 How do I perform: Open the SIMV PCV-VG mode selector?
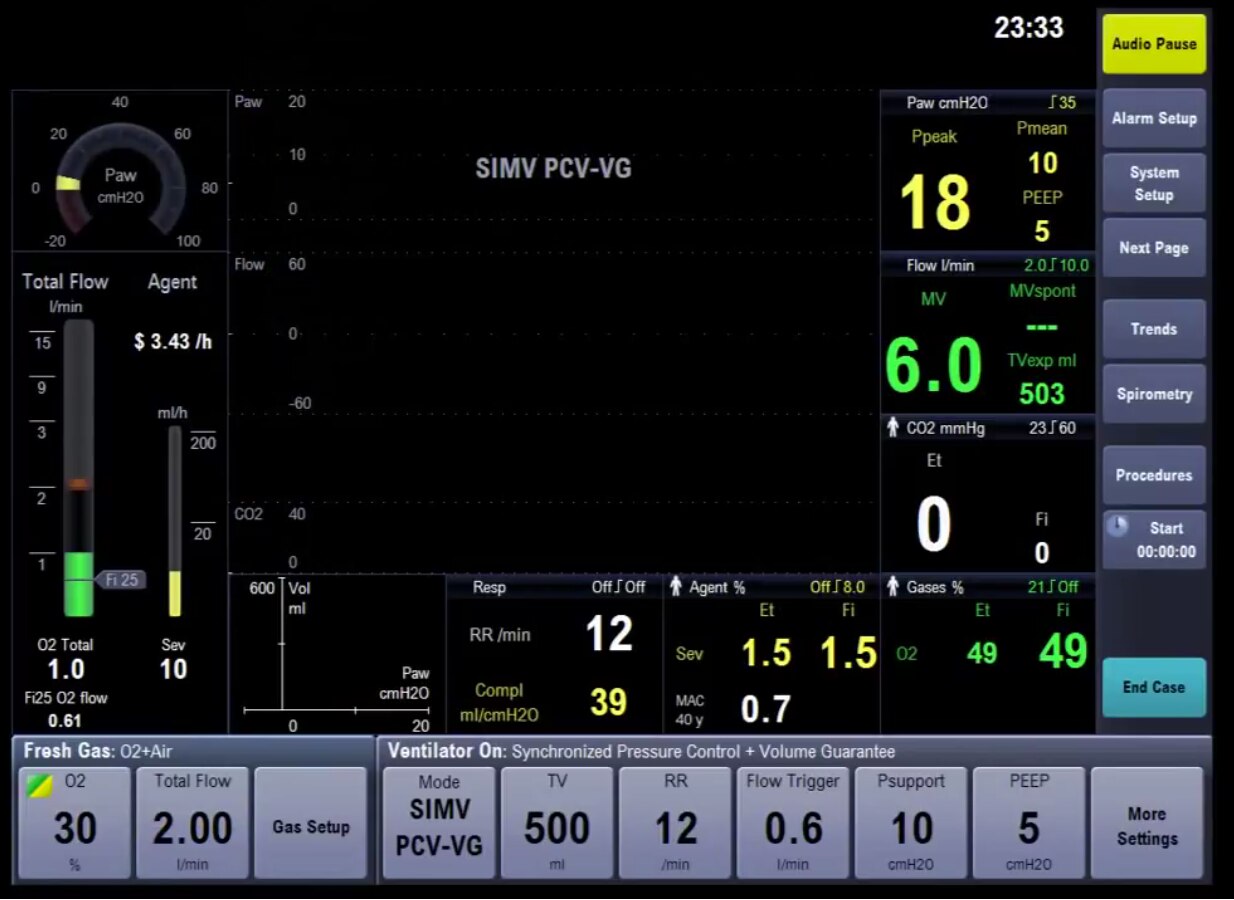(x=438, y=822)
